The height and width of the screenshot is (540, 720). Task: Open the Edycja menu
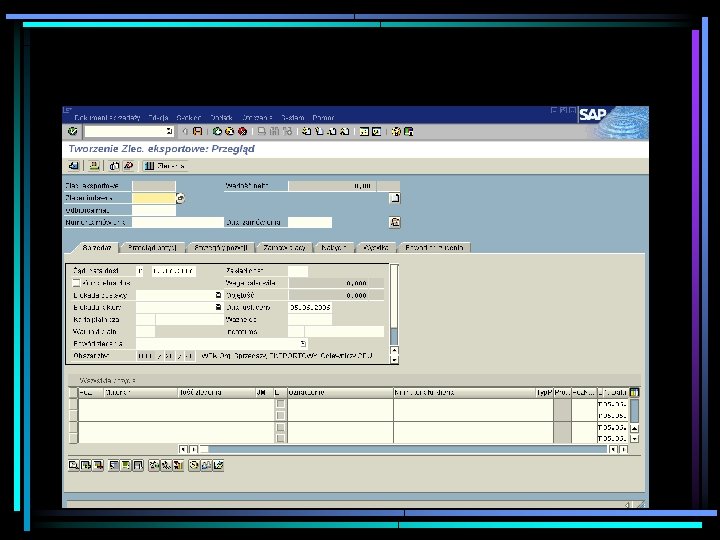(x=158, y=118)
